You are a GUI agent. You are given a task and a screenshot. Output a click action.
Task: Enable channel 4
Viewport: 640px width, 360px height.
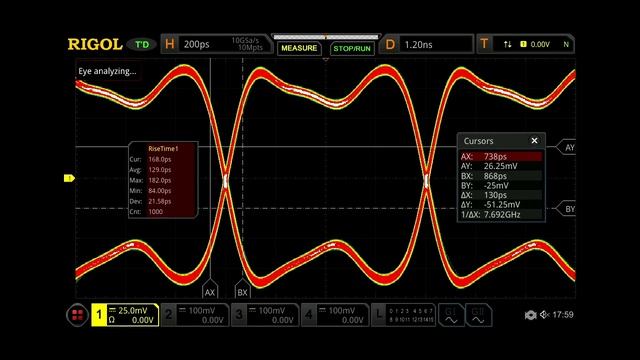[335, 315]
